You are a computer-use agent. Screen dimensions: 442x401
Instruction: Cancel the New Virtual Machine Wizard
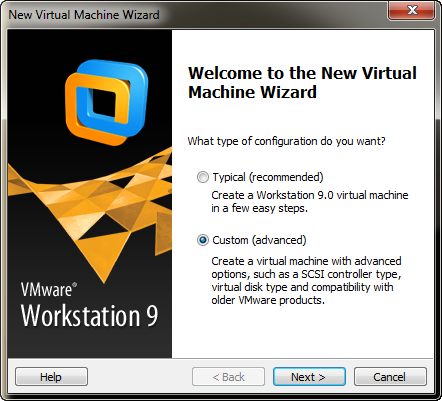pyautogui.click(x=390, y=377)
